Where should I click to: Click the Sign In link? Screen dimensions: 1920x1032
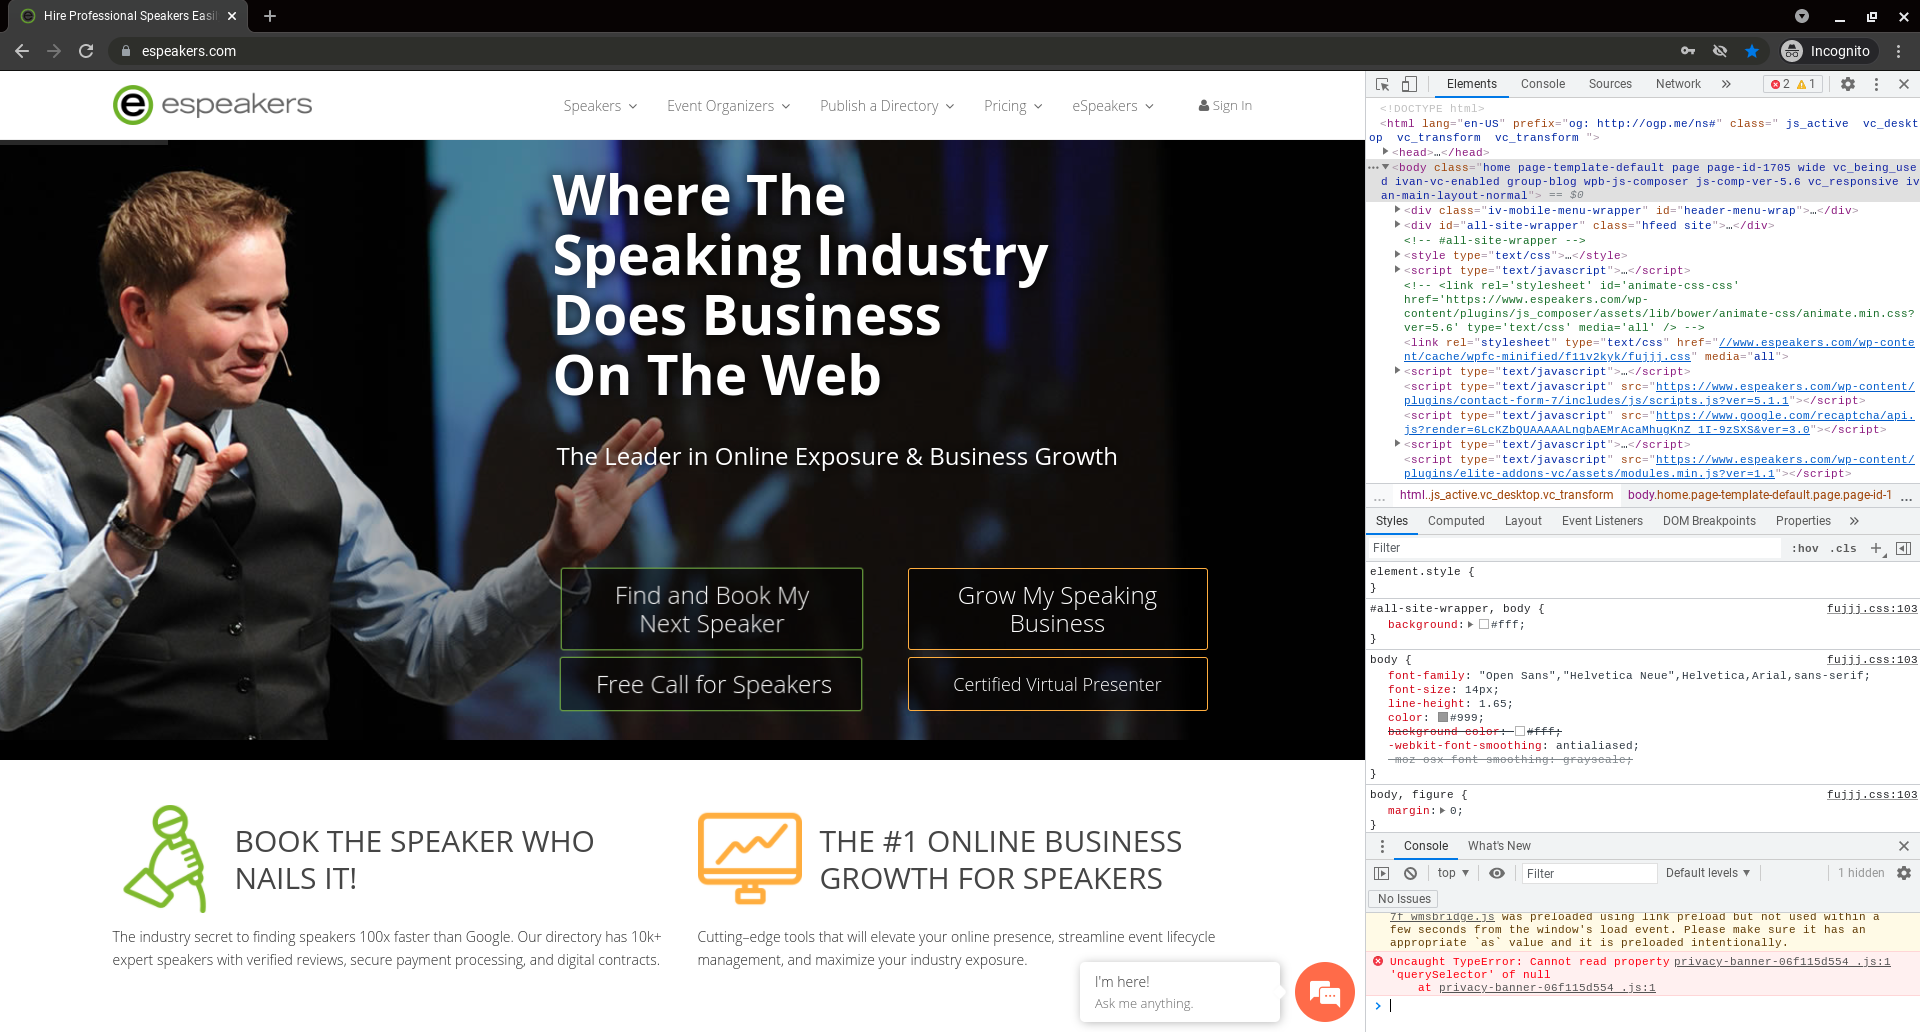1225,106
